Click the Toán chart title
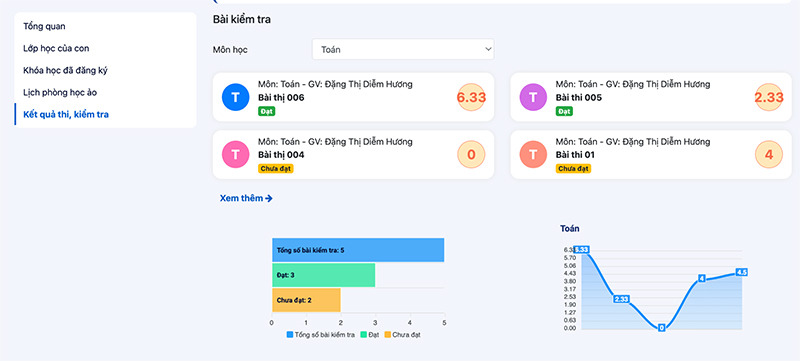Screen dimensions: 800x361 pos(569,228)
